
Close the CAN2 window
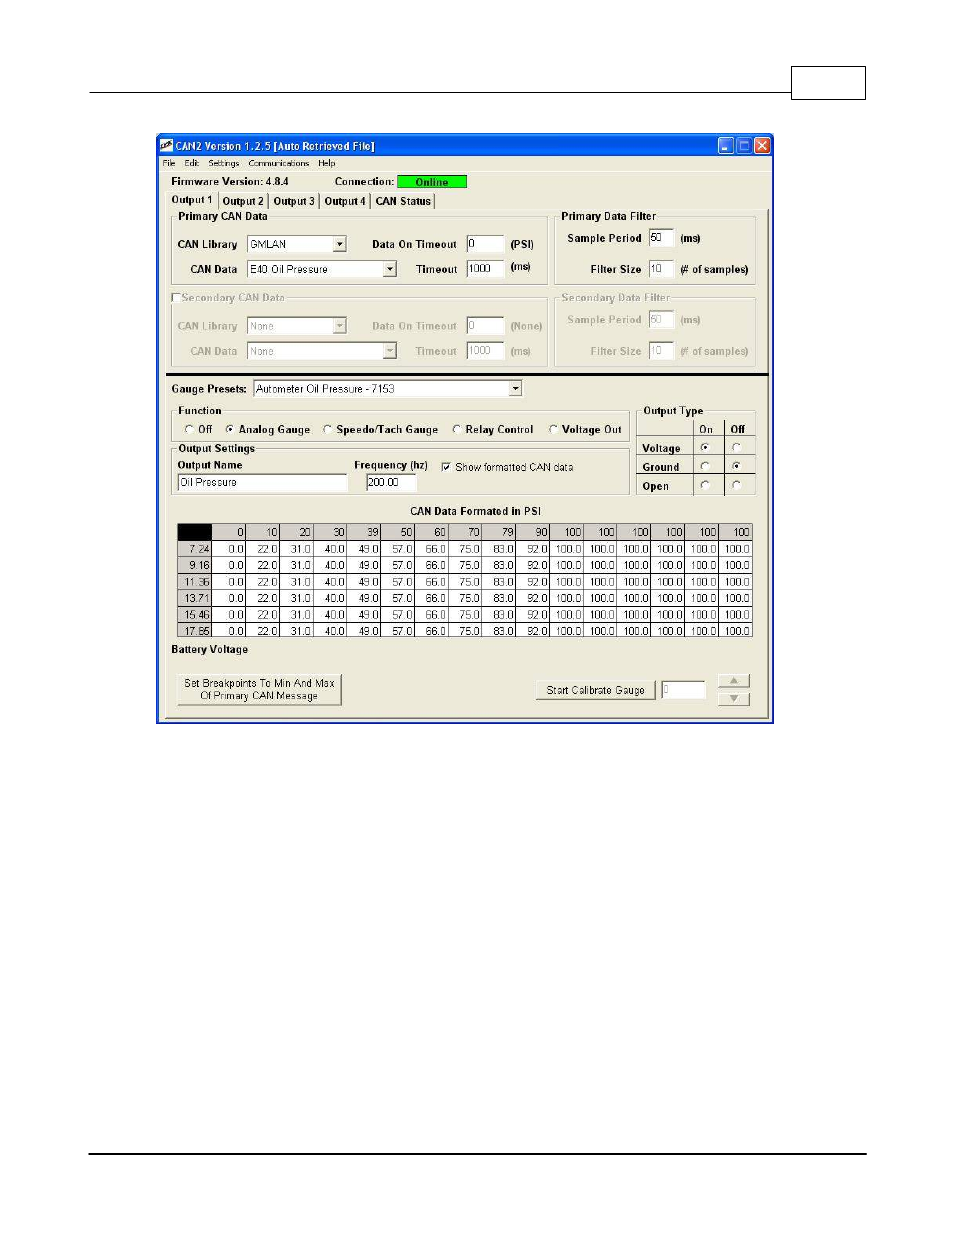click(762, 146)
